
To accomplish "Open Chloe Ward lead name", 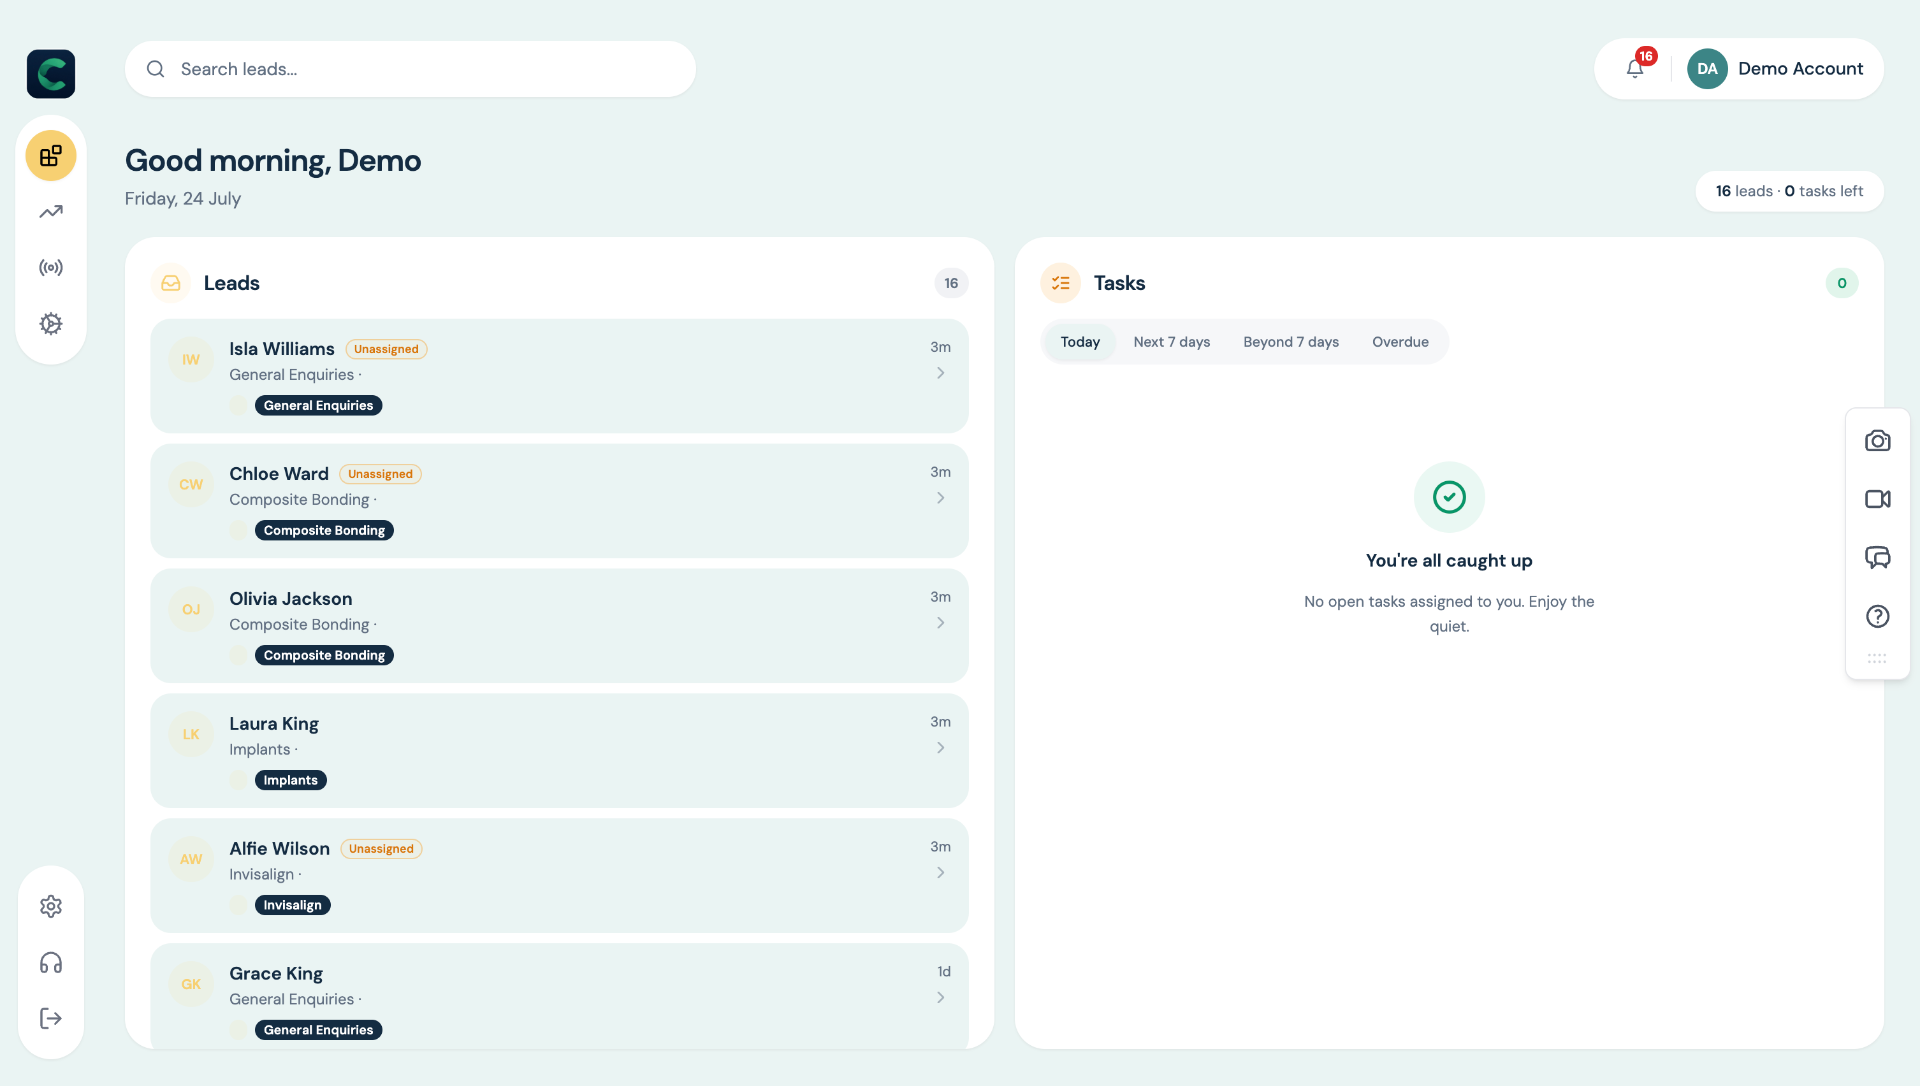I will click(279, 474).
